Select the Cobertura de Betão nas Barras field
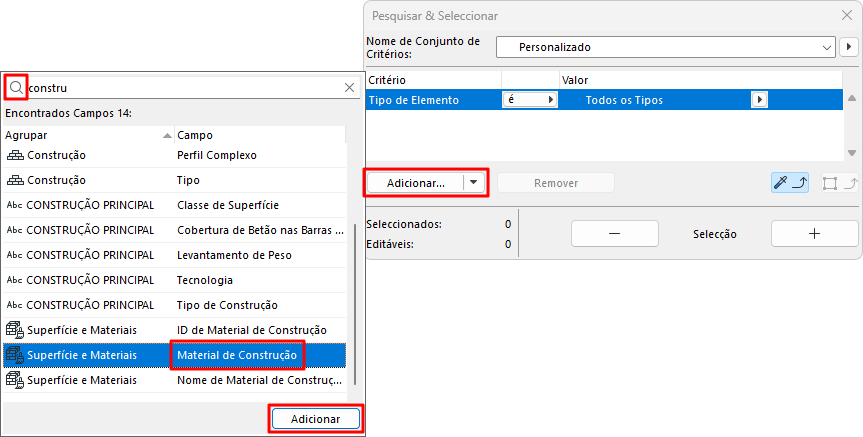Screen dimensions: 863x437 click(x=260, y=230)
